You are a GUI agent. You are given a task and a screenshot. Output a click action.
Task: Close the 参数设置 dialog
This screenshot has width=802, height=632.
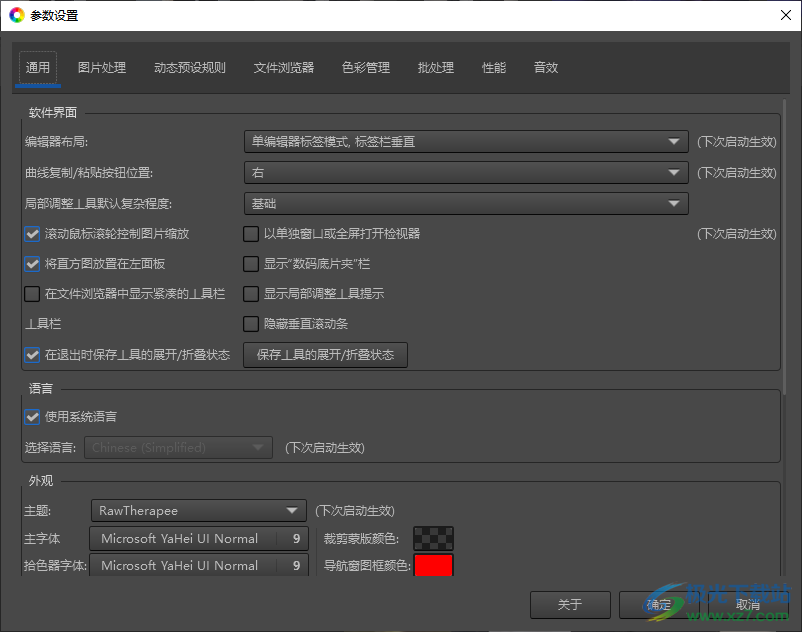(x=786, y=15)
